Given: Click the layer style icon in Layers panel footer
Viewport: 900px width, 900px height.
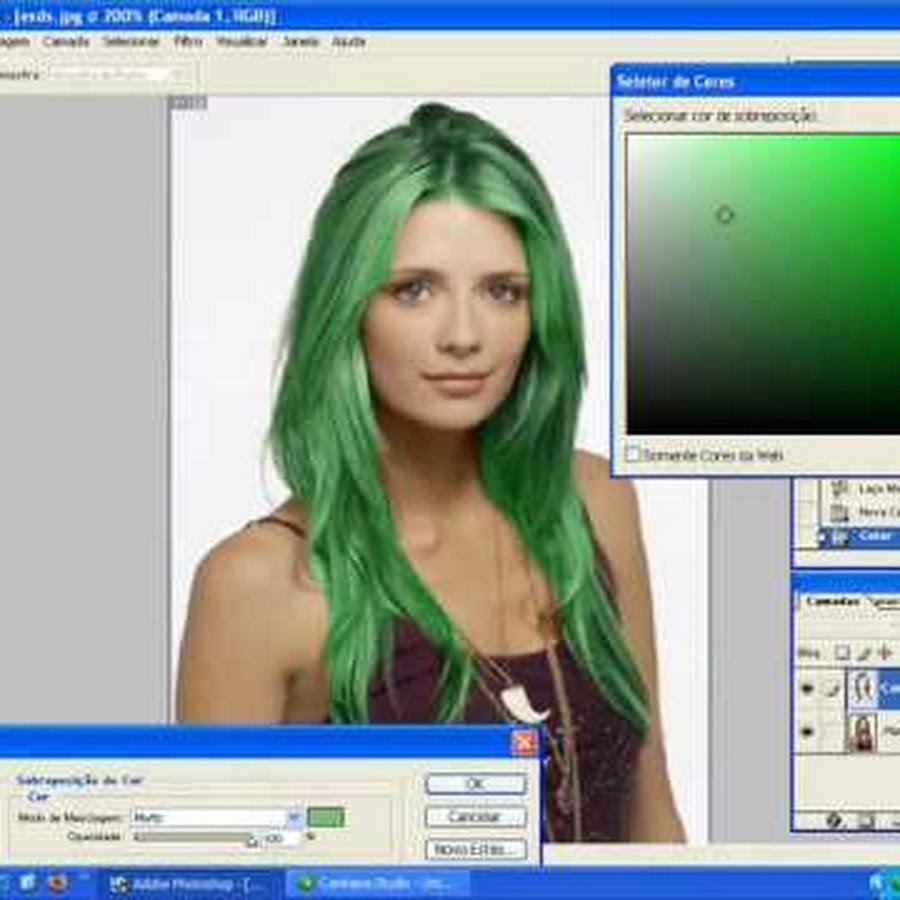Looking at the screenshot, I should click(x=834, y=820).
